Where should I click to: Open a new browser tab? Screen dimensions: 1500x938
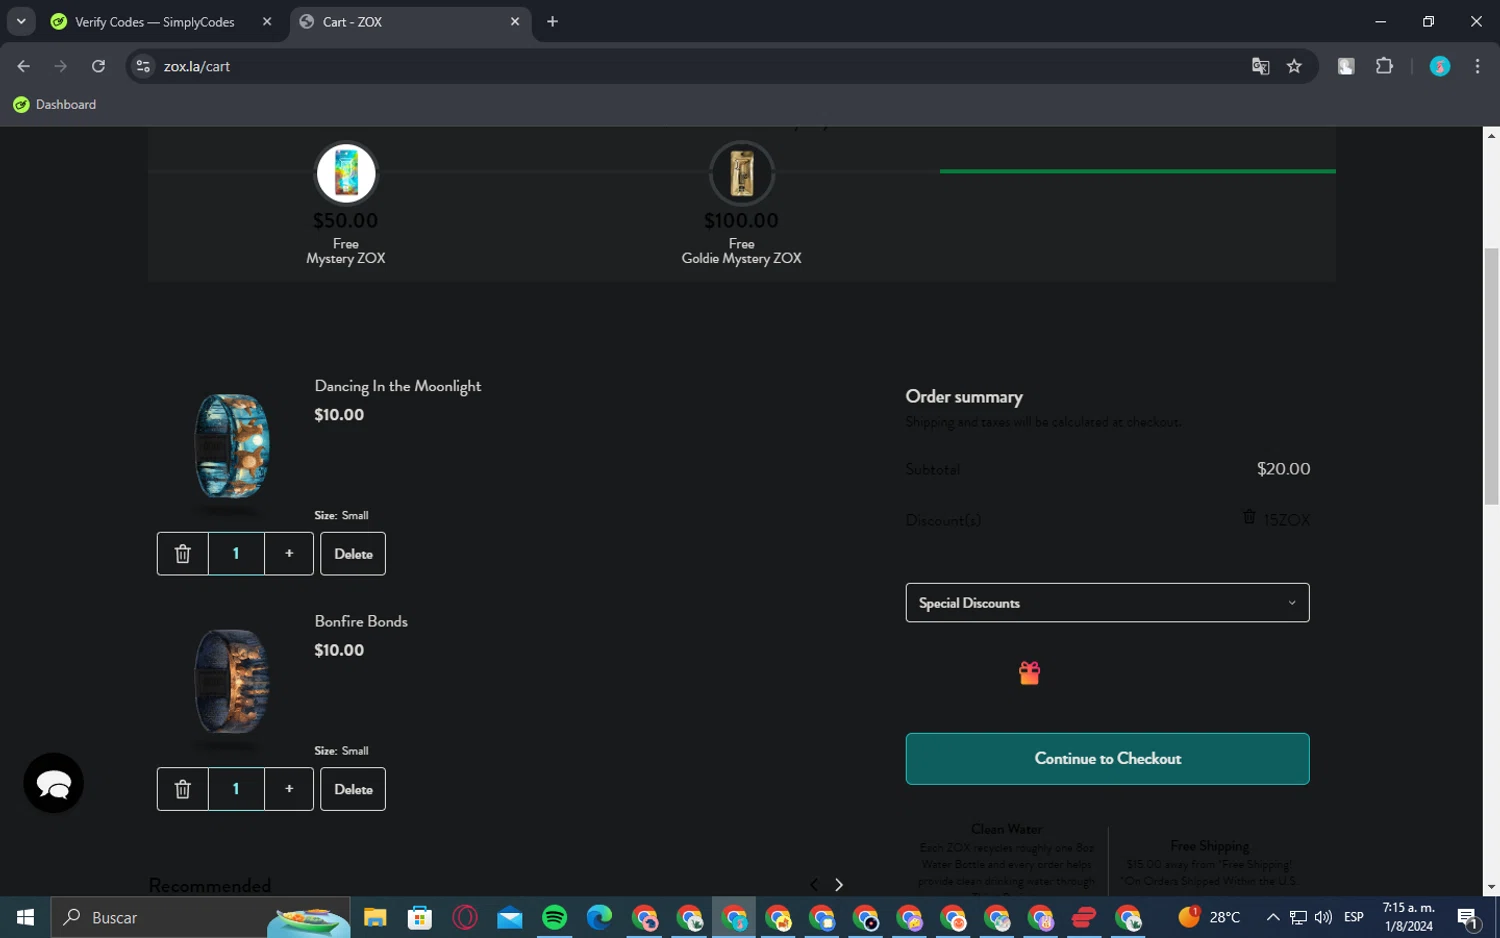click(x=552, y=22)
